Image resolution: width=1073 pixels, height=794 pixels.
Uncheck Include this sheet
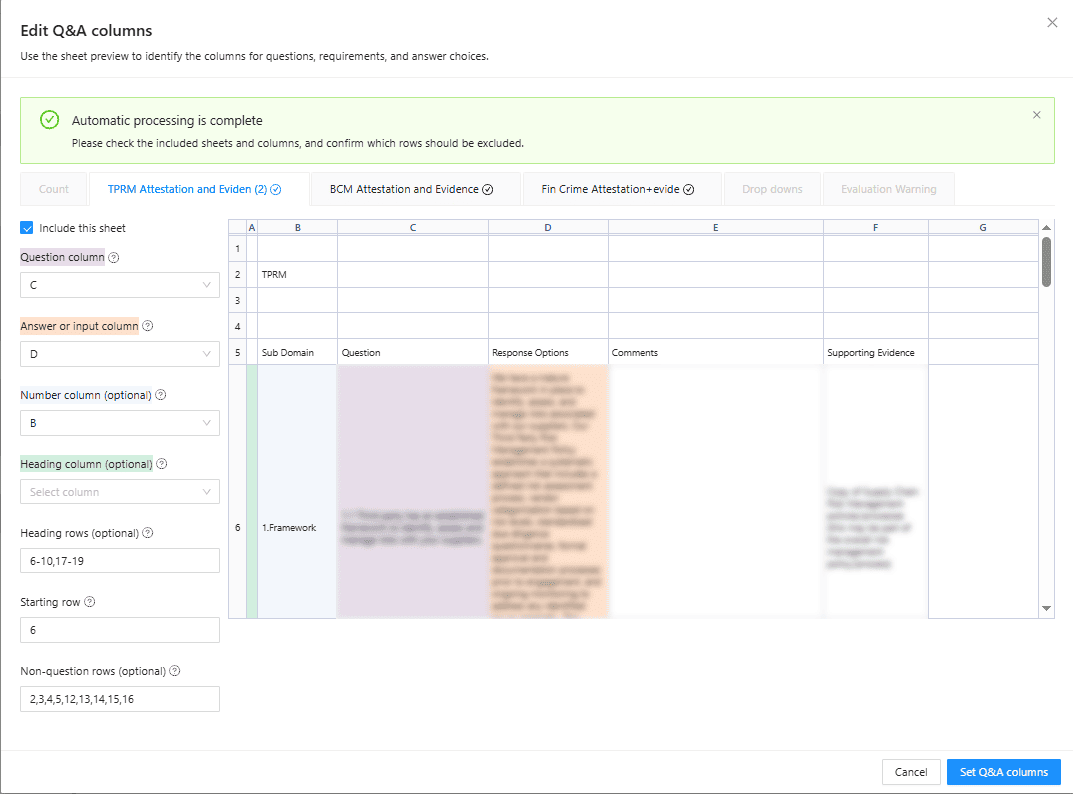tap(27, 227)
